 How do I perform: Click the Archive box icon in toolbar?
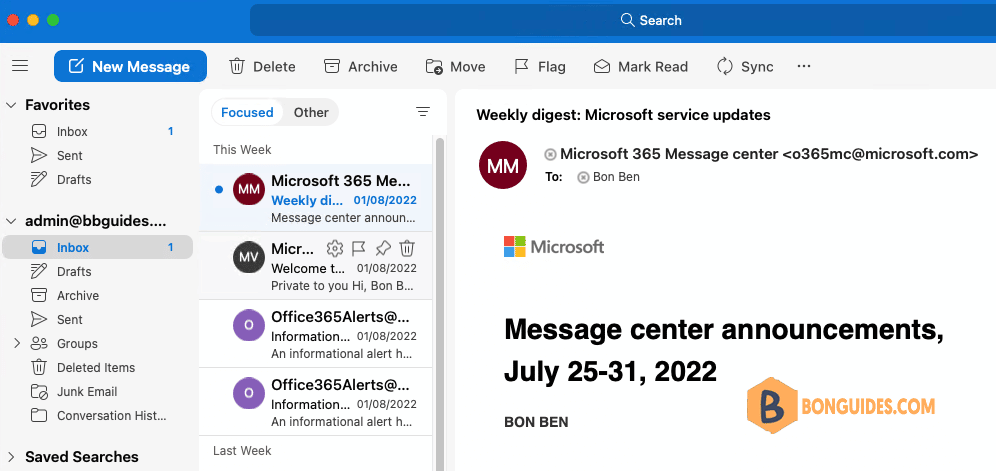click(332, 66)
